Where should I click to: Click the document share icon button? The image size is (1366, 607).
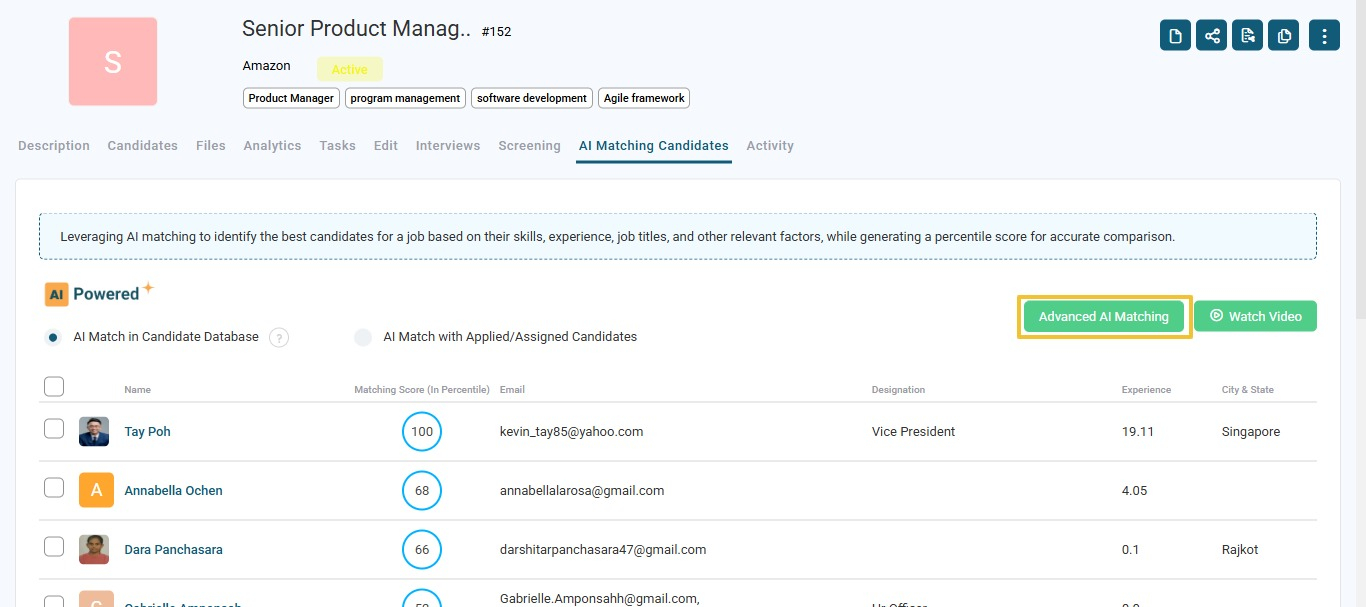(x=1248, y=36)
